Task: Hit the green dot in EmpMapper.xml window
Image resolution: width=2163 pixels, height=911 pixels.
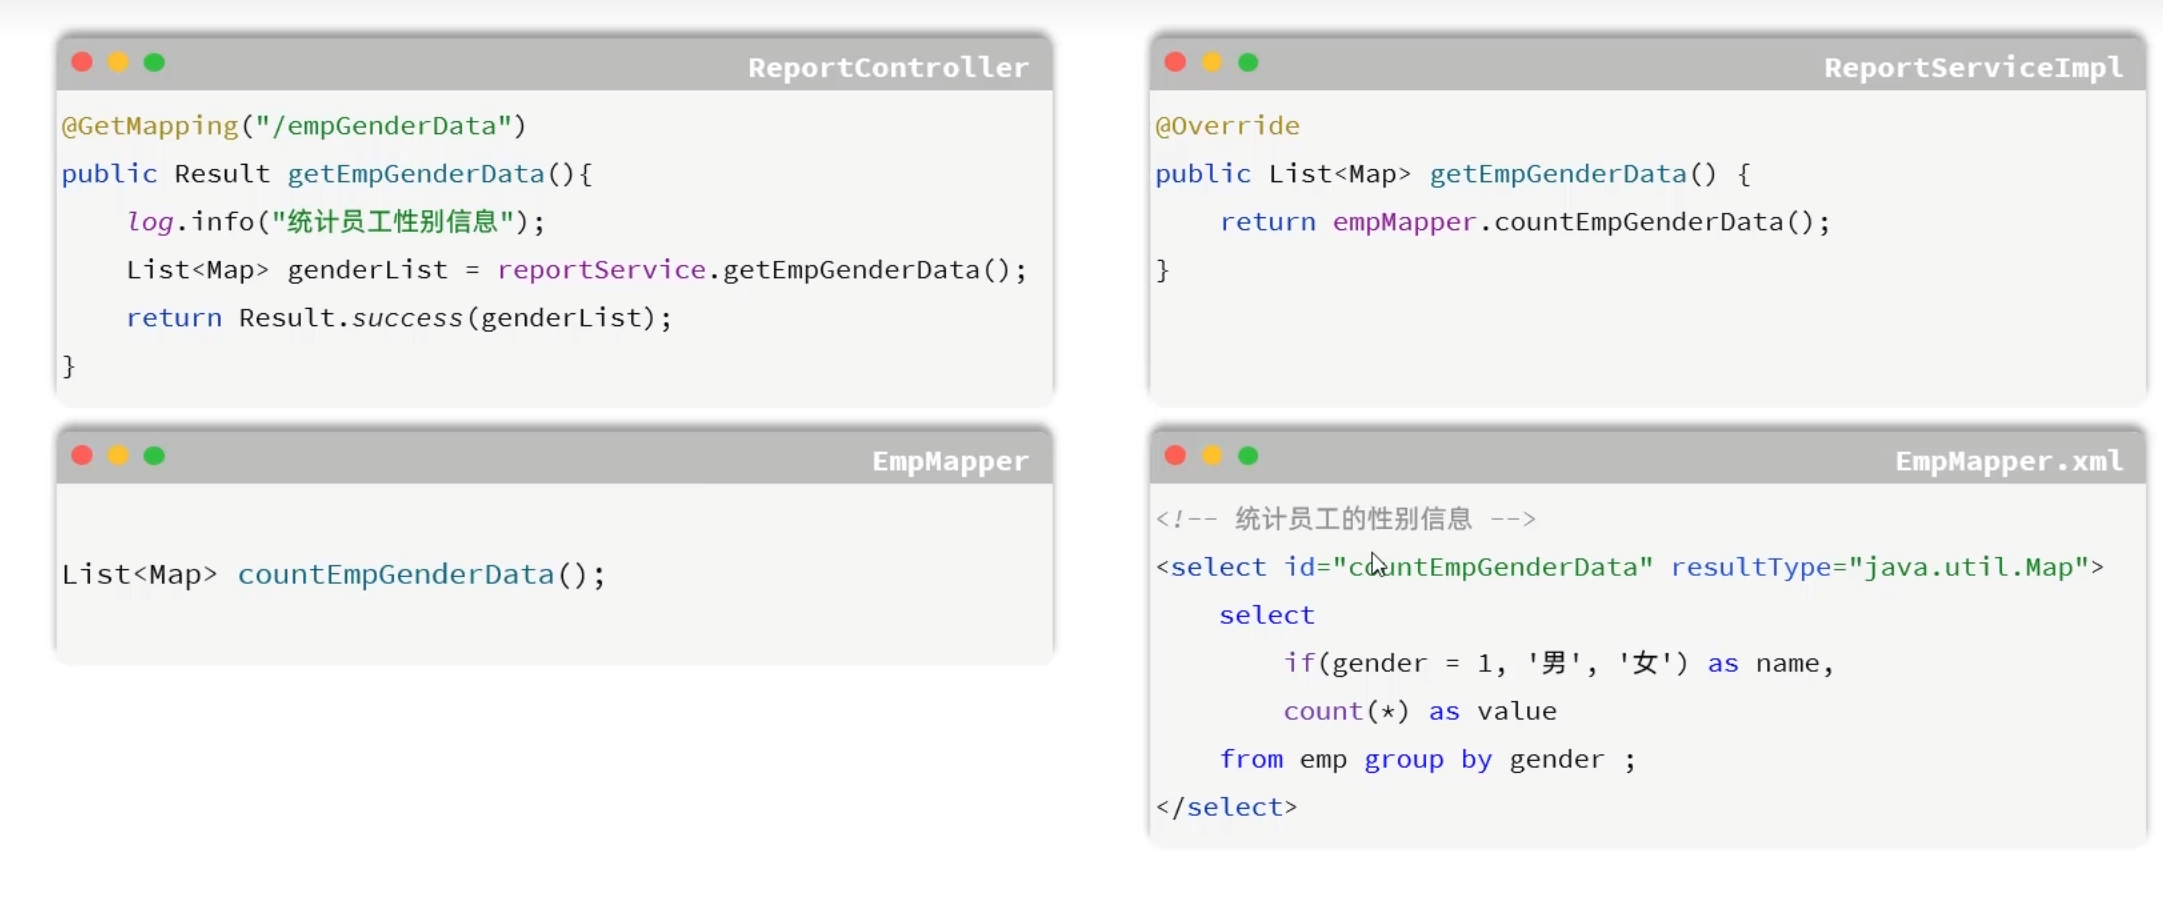Action: (x=1248, y=456)
